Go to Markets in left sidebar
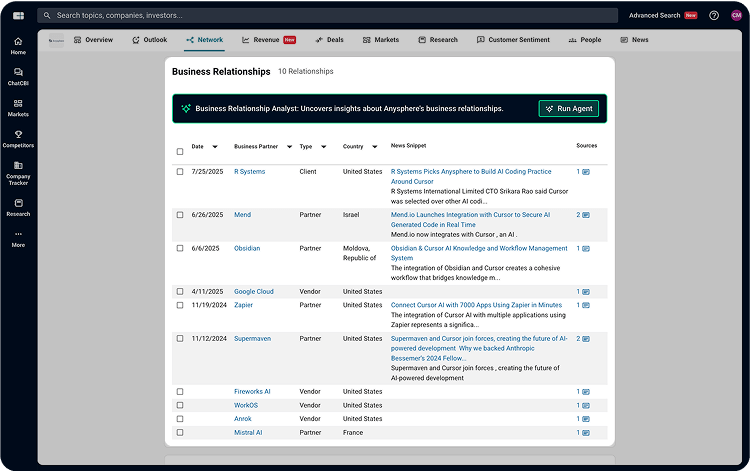This screenshot has width=750, height=471. (x=18, y=107)
